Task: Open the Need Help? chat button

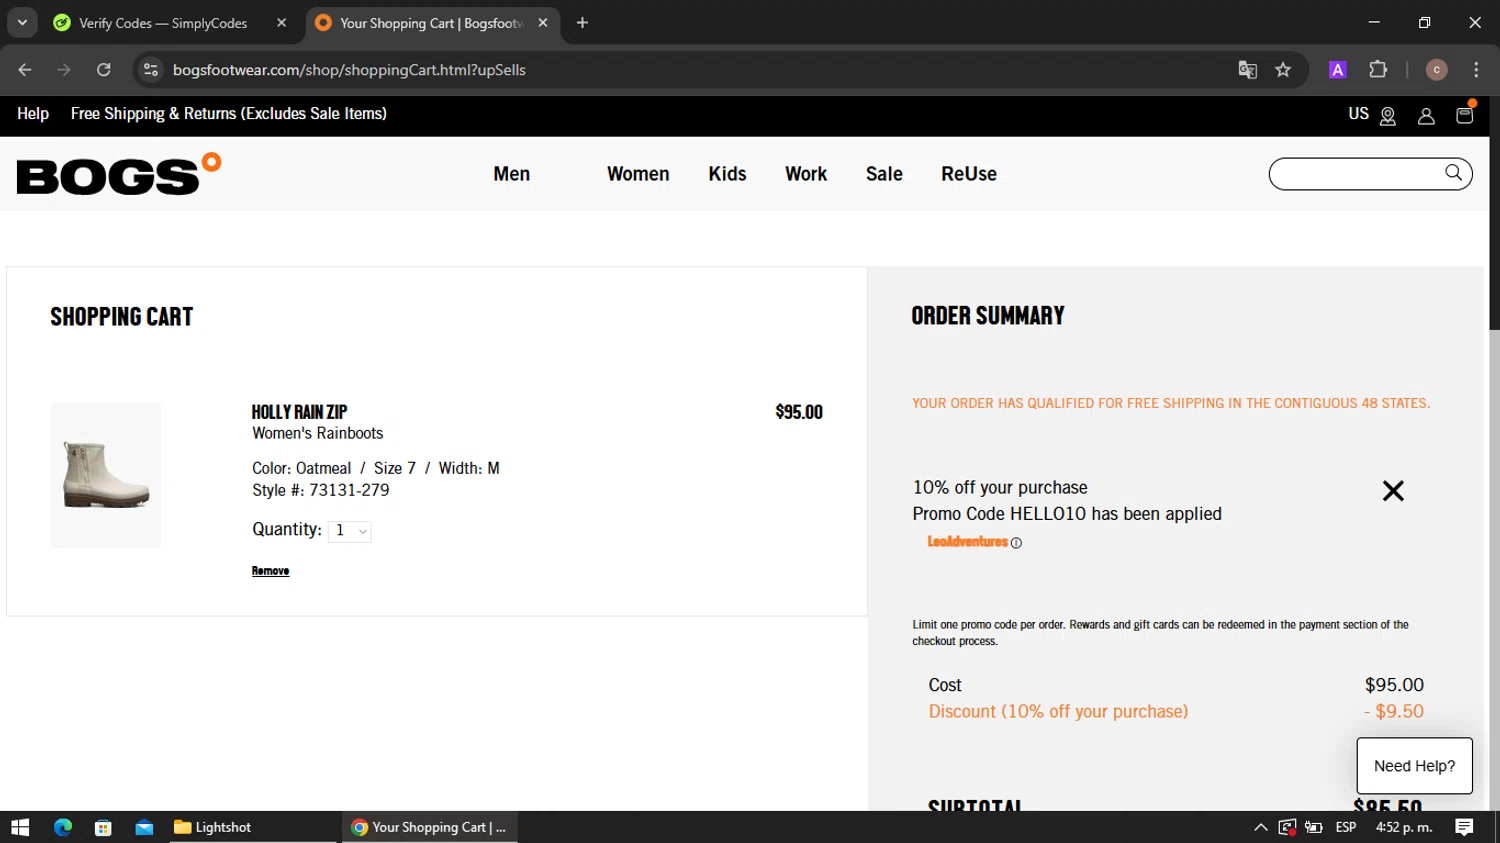Action: [x=1414, y=766]
